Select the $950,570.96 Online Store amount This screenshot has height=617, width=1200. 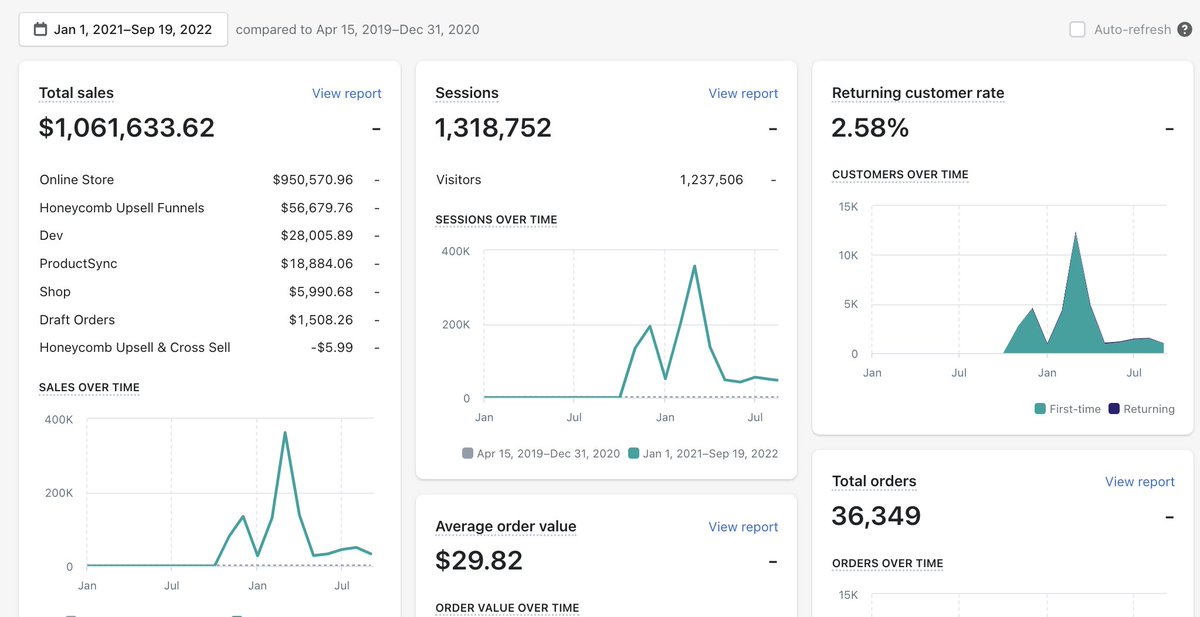click(313, 180)
